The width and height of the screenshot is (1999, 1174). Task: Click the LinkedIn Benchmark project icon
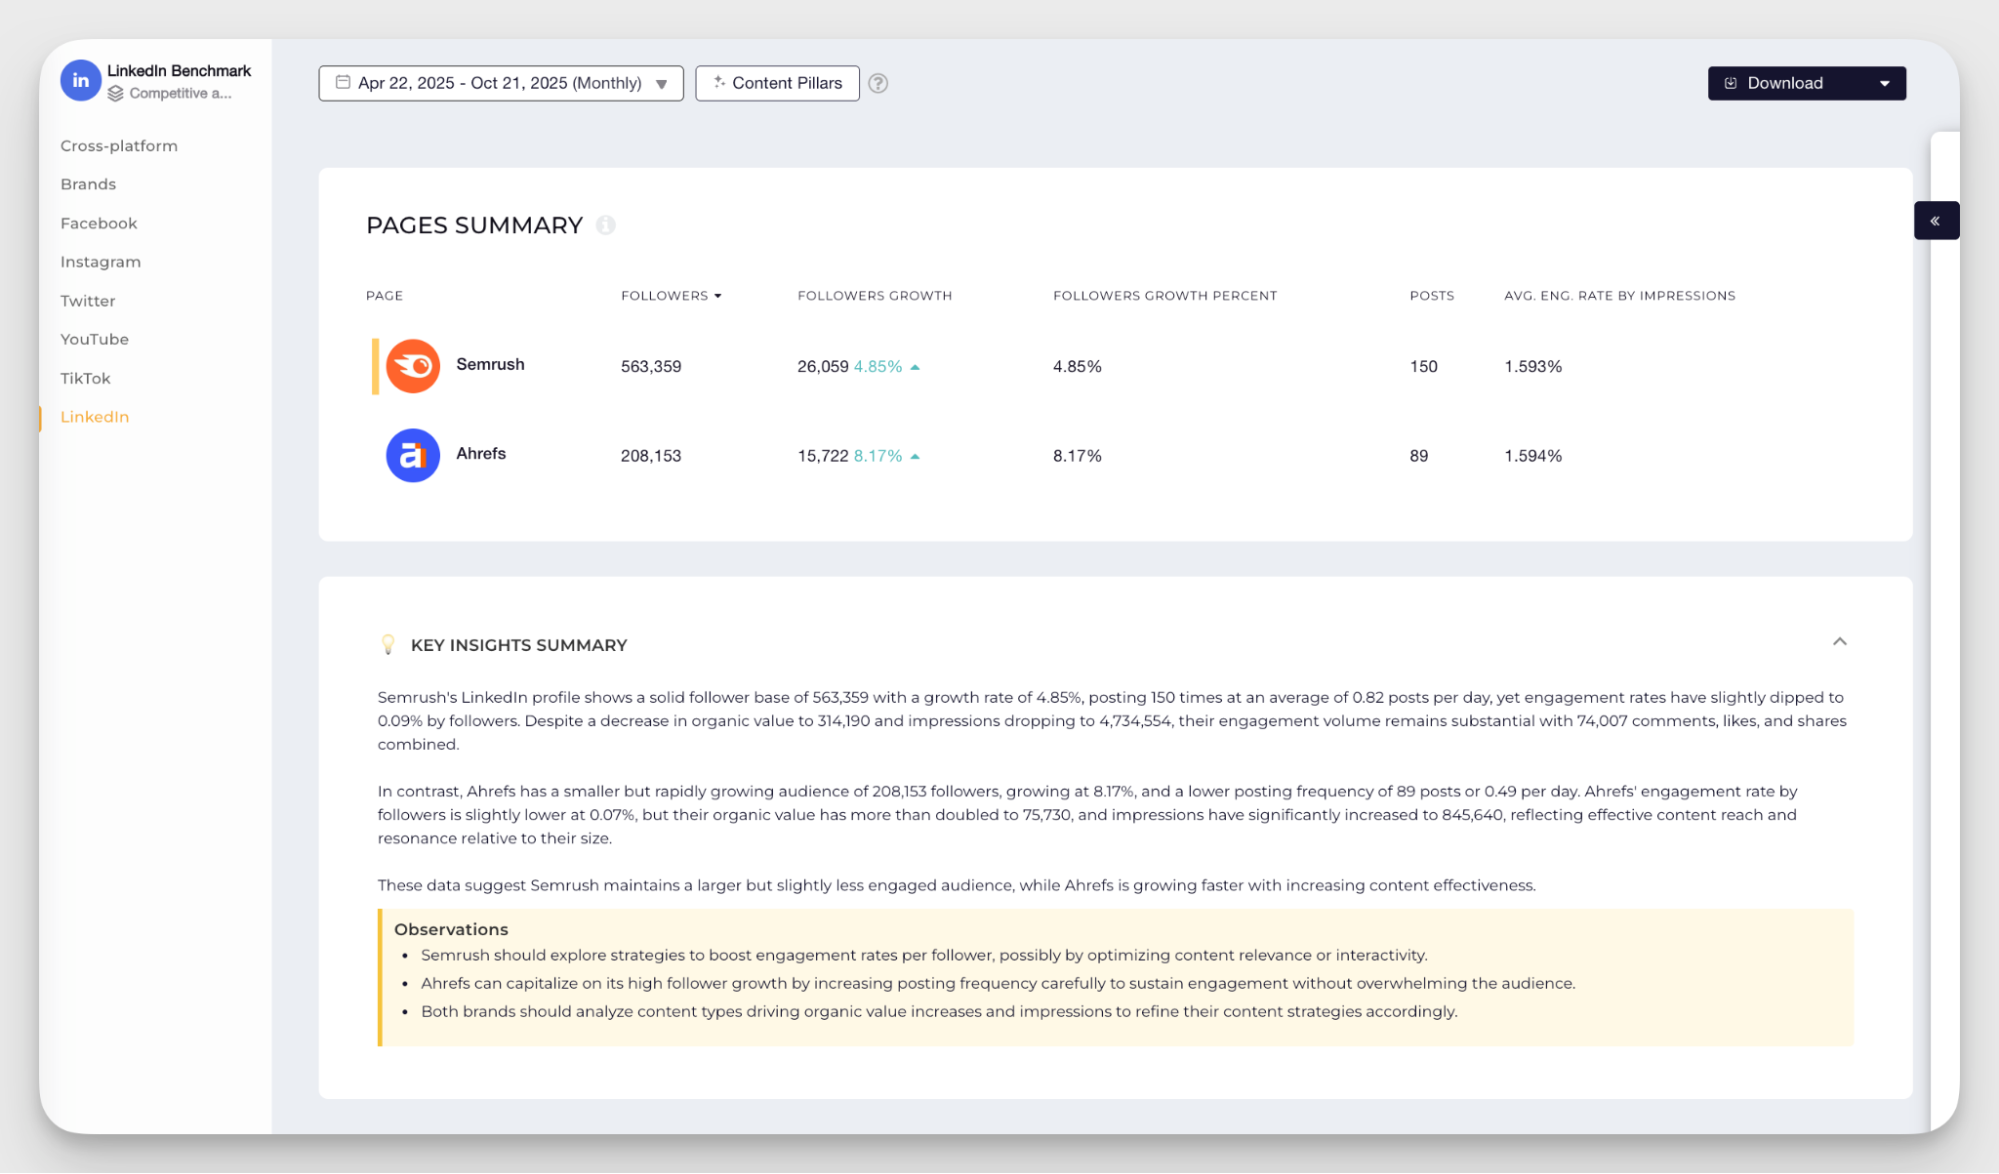81,81
